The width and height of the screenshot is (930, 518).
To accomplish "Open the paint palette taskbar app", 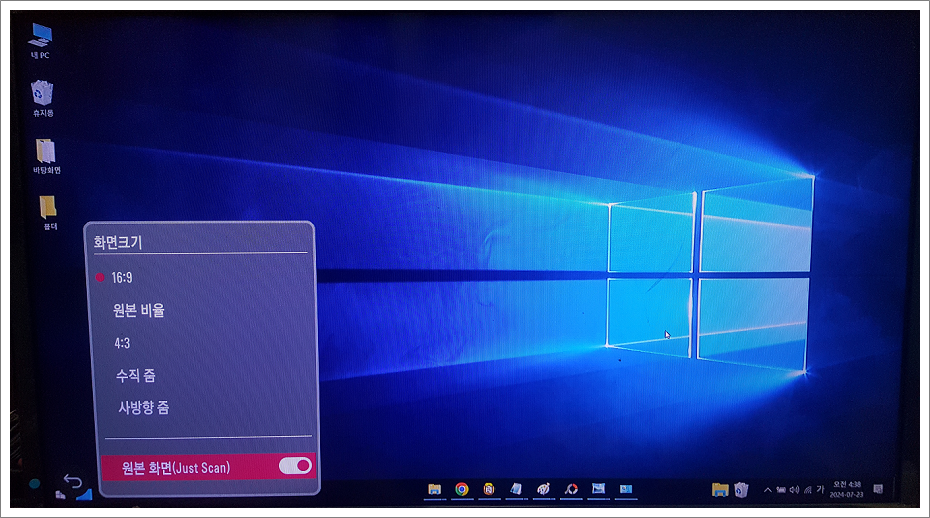I will (543, 489).
